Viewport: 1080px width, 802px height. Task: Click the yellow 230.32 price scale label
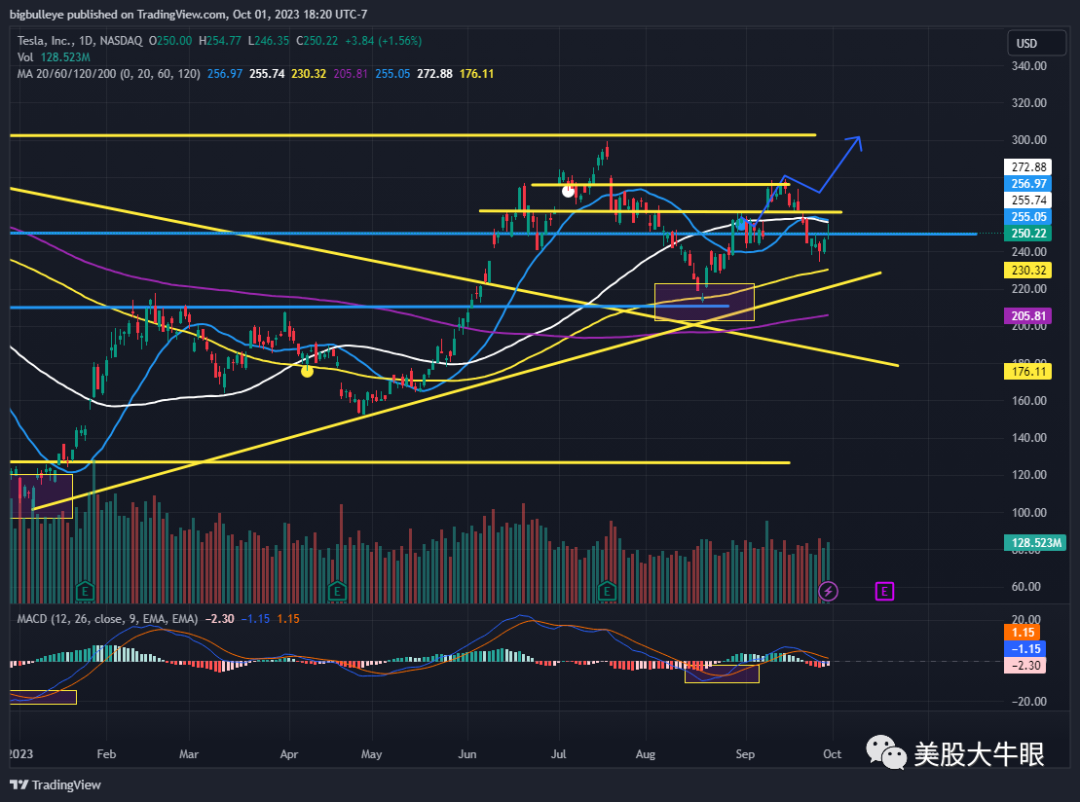pos(1028,271)
